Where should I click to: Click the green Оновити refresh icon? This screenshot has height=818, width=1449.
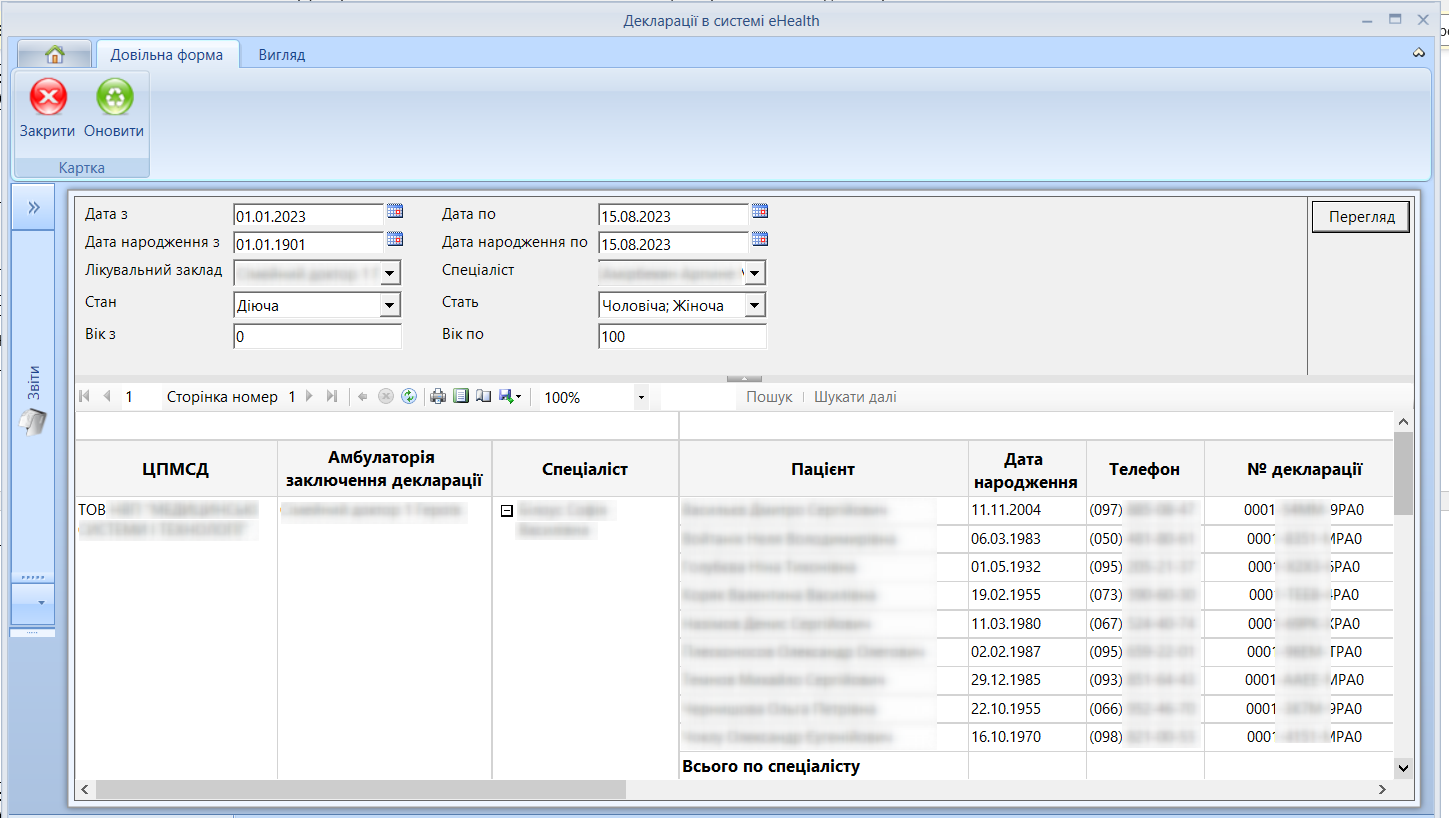point(114,98)
